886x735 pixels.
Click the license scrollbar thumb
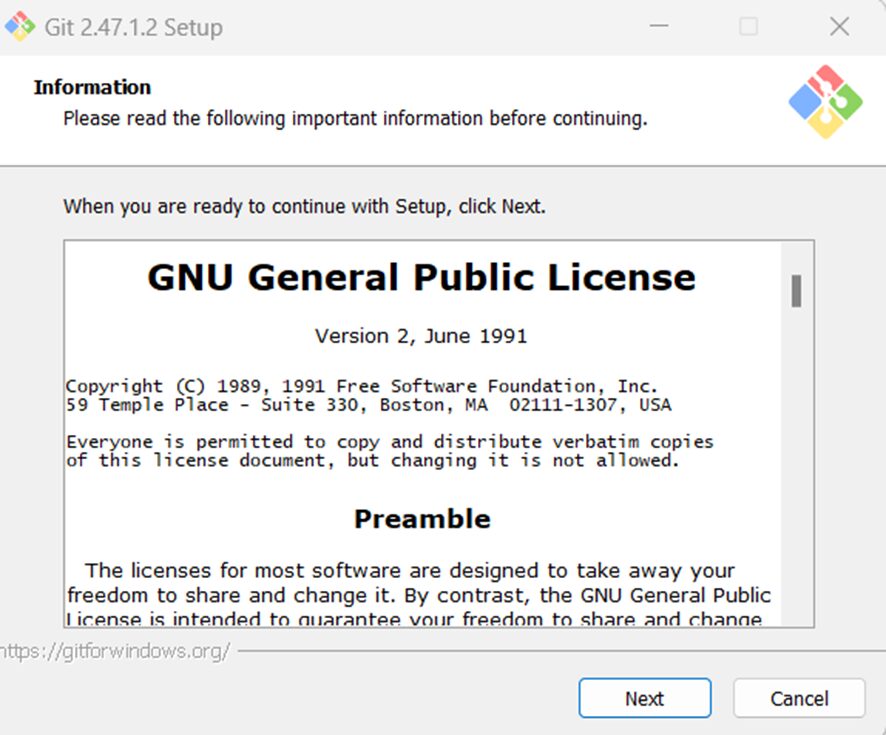(x=796, y=290)
